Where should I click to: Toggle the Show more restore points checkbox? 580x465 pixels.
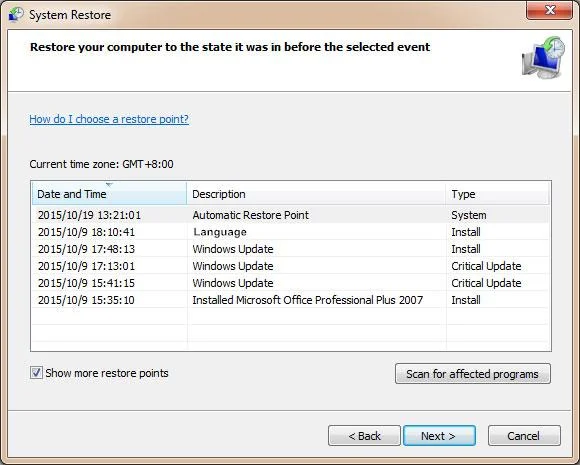(36, 373)
